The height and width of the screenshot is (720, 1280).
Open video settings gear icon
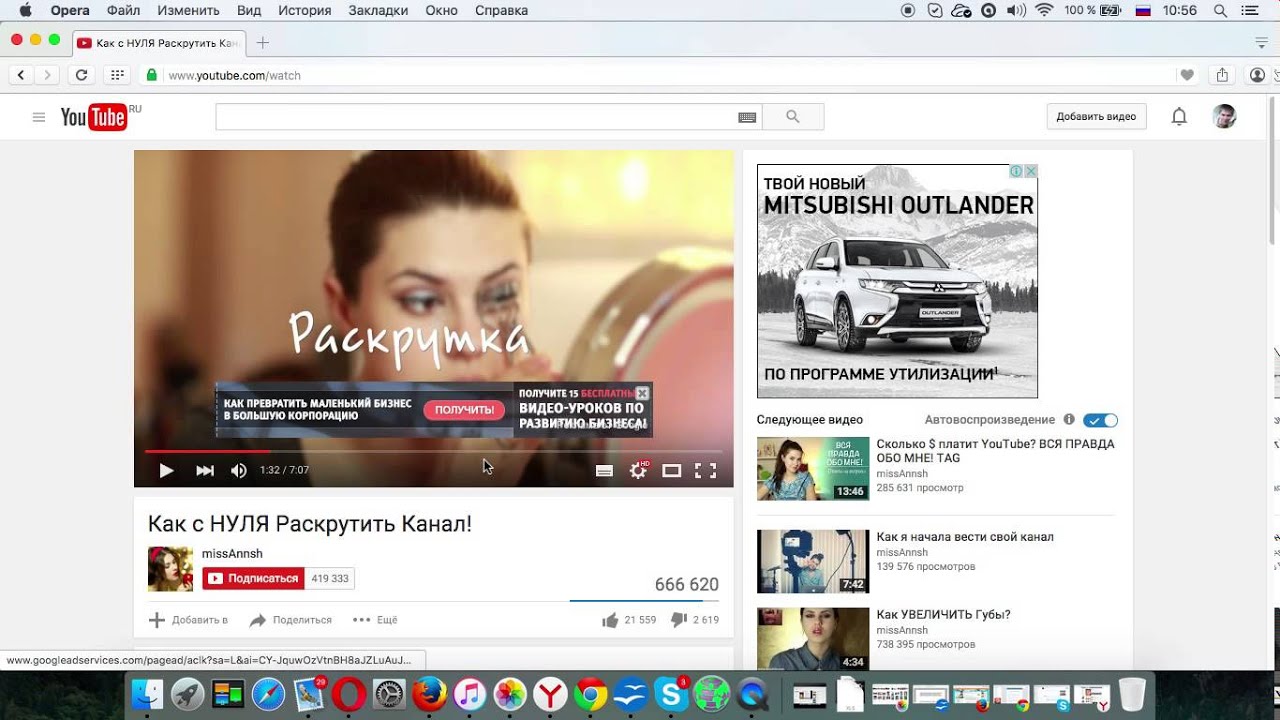pyautogui.click(x=637, y=471)
